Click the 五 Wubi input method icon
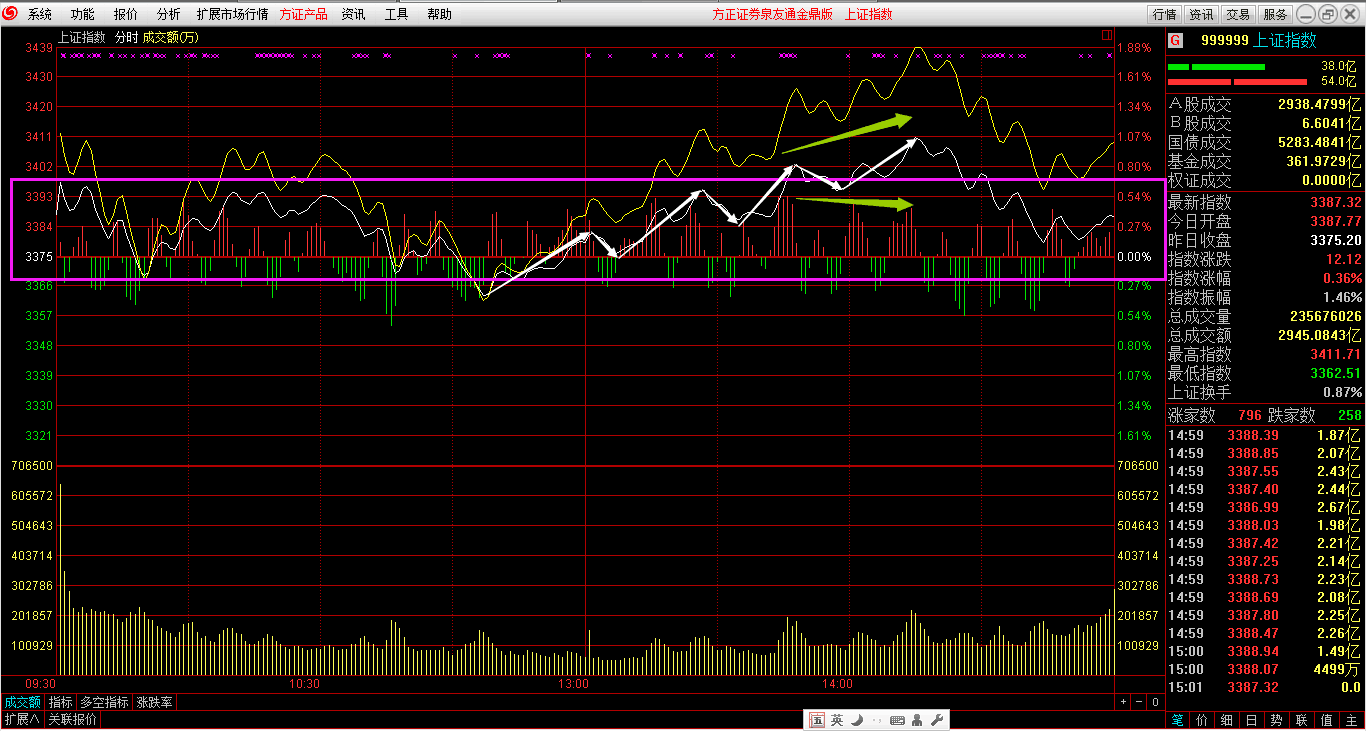 click(816, 720)
